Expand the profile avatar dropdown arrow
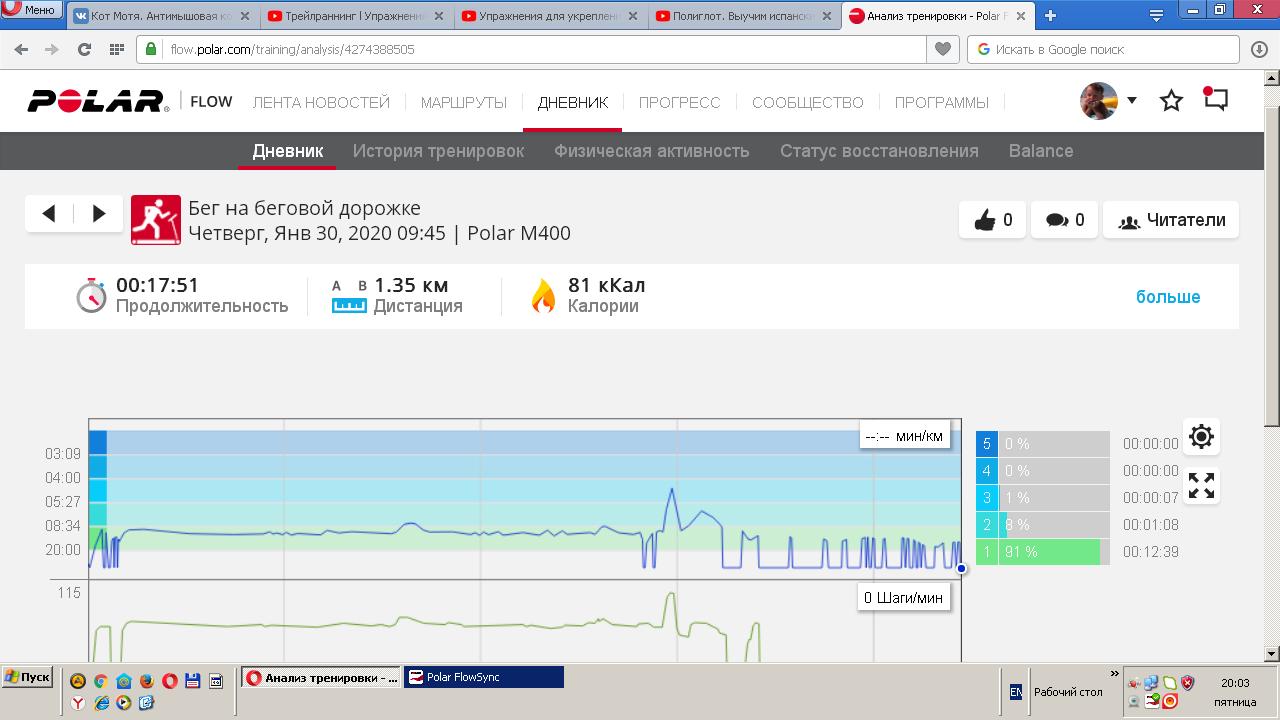The height and width of the screenshot is (720, 1280). click(1132, 100)
